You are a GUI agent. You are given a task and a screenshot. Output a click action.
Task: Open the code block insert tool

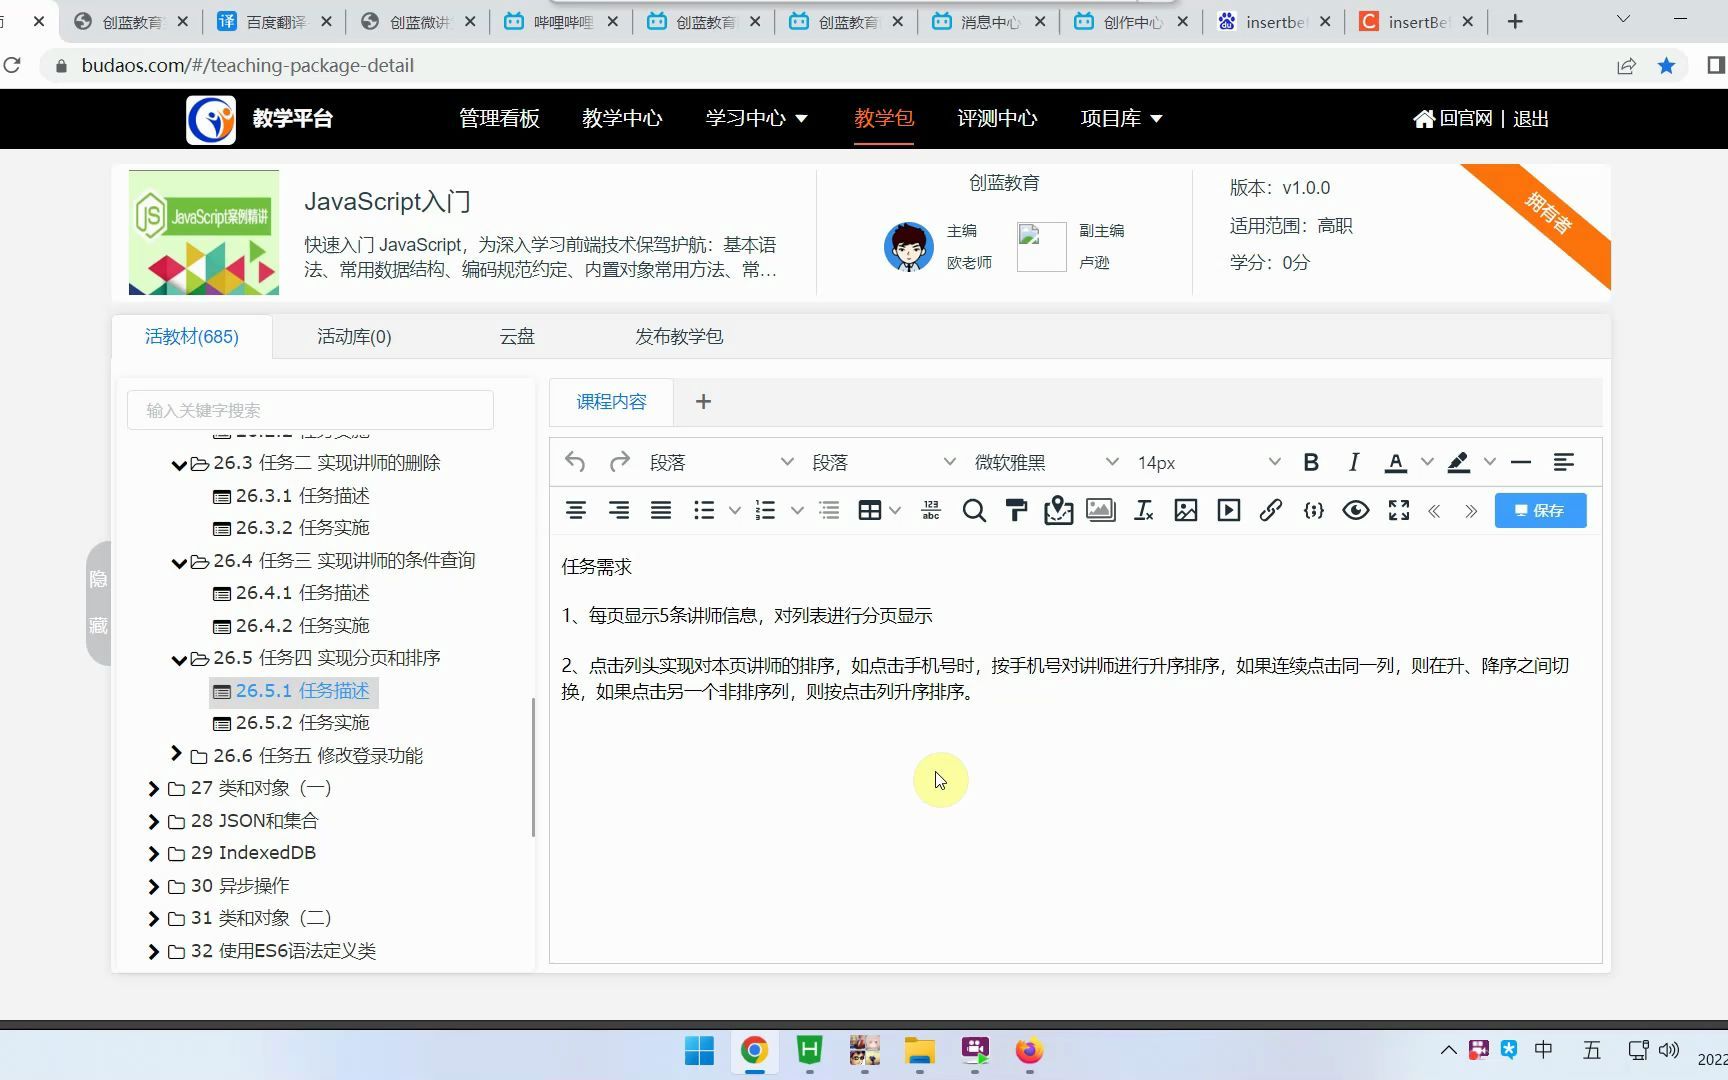pos(1313,510)
